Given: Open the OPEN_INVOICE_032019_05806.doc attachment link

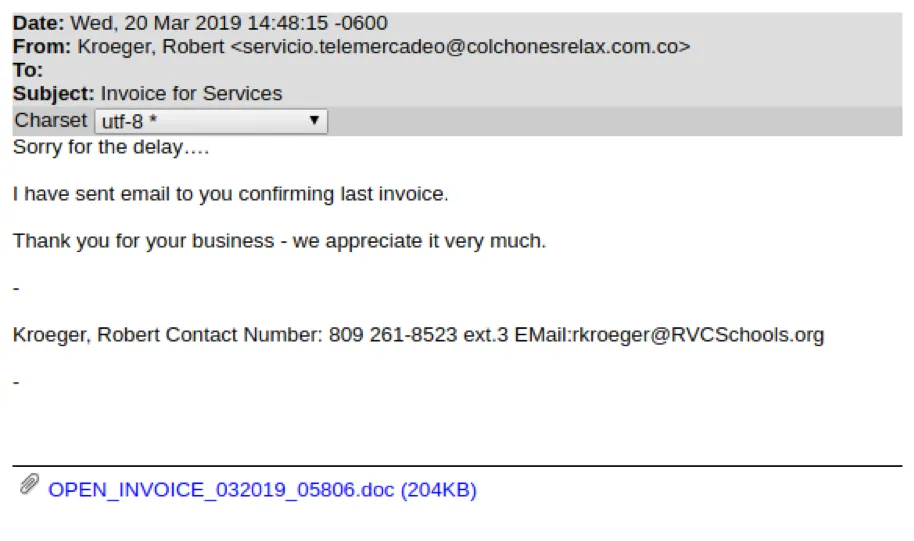Looking at the screenshot, I should (x=222, y=490).
